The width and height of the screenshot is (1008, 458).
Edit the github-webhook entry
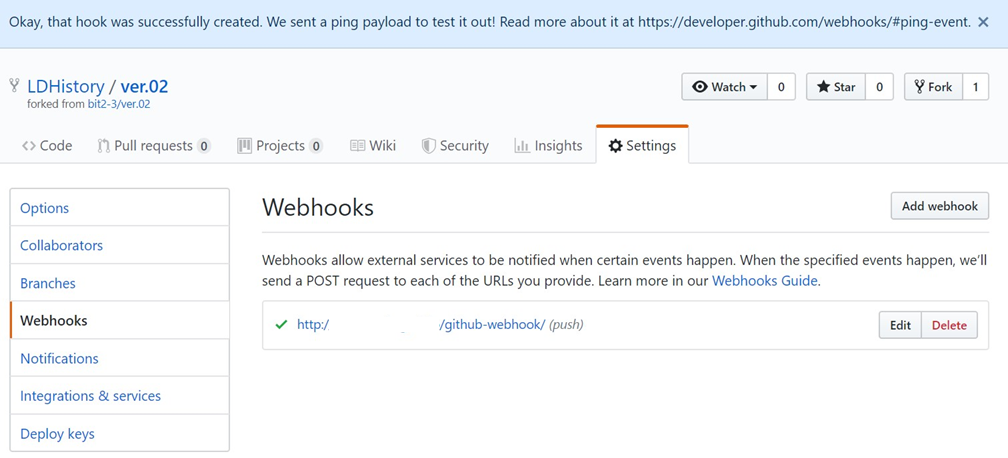pyautogui.click(x=900, y=325)
